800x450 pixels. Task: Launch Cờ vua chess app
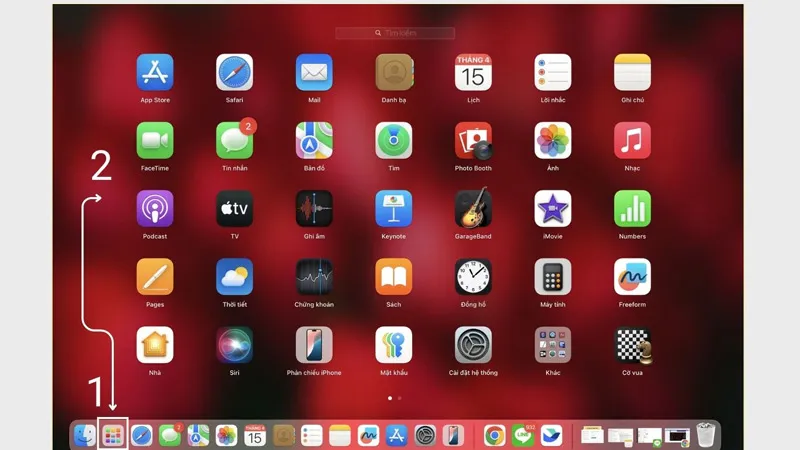point(633,345)
